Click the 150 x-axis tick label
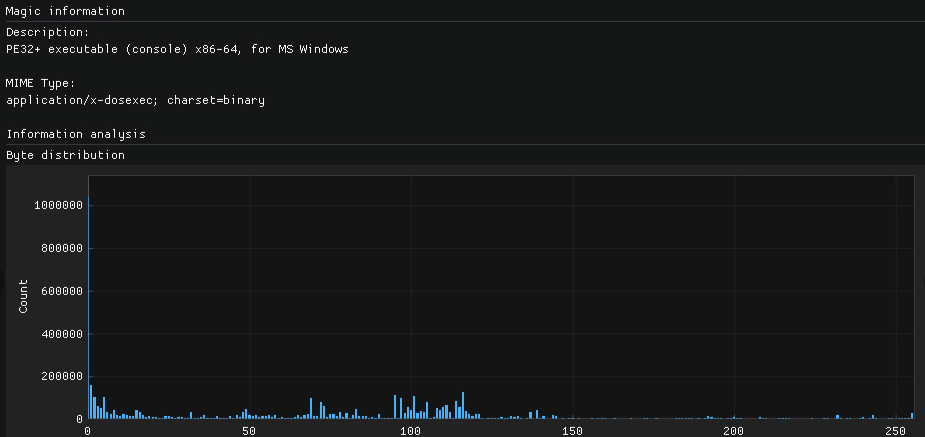The height and width of the screenshot is (437, 925). (x=572, y=431)
